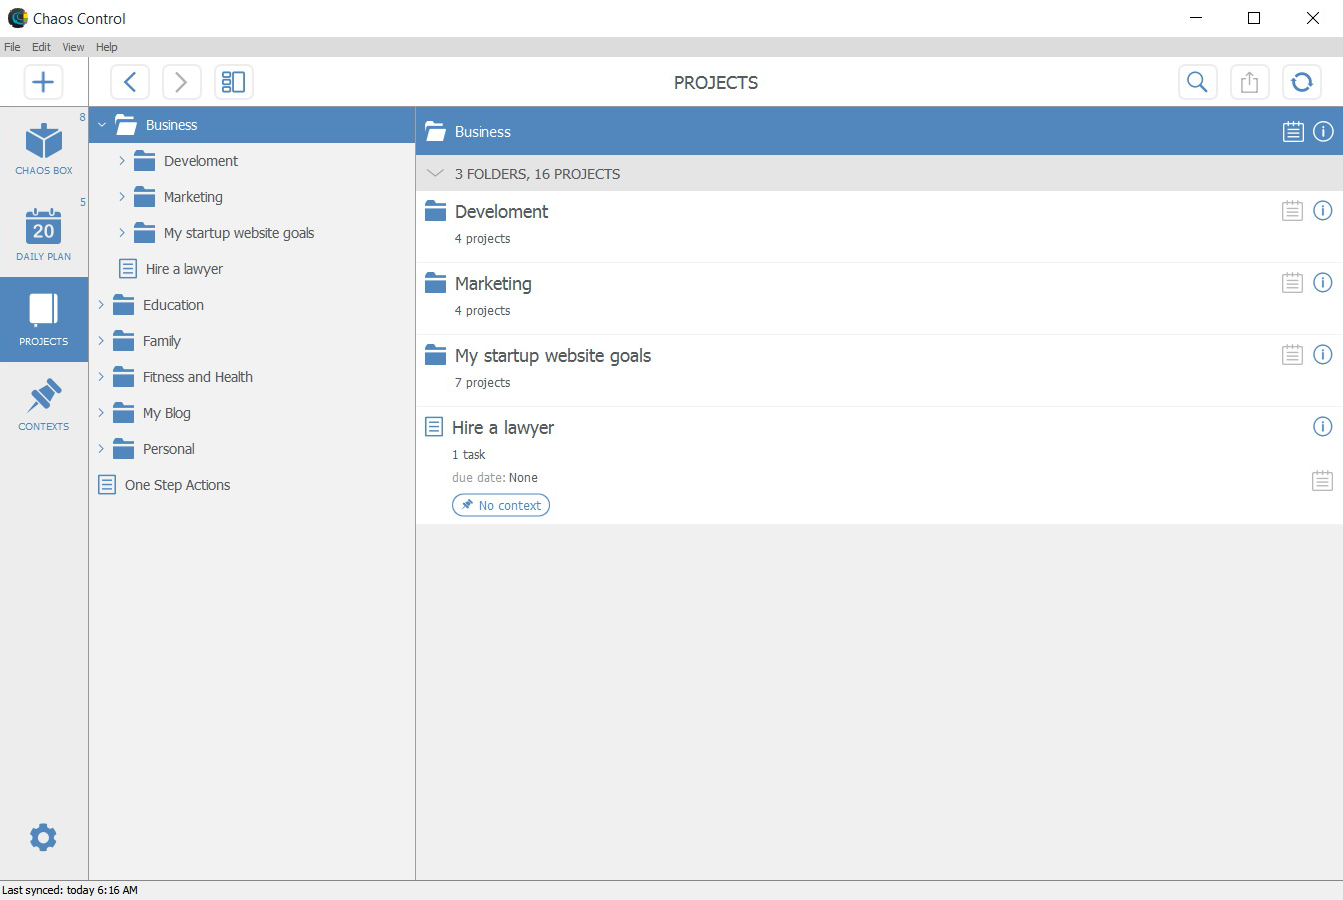The height and width of the screenshot is (900, 1343).
Task: Select Hire a lawyer in tree
Action: (252, 269)
